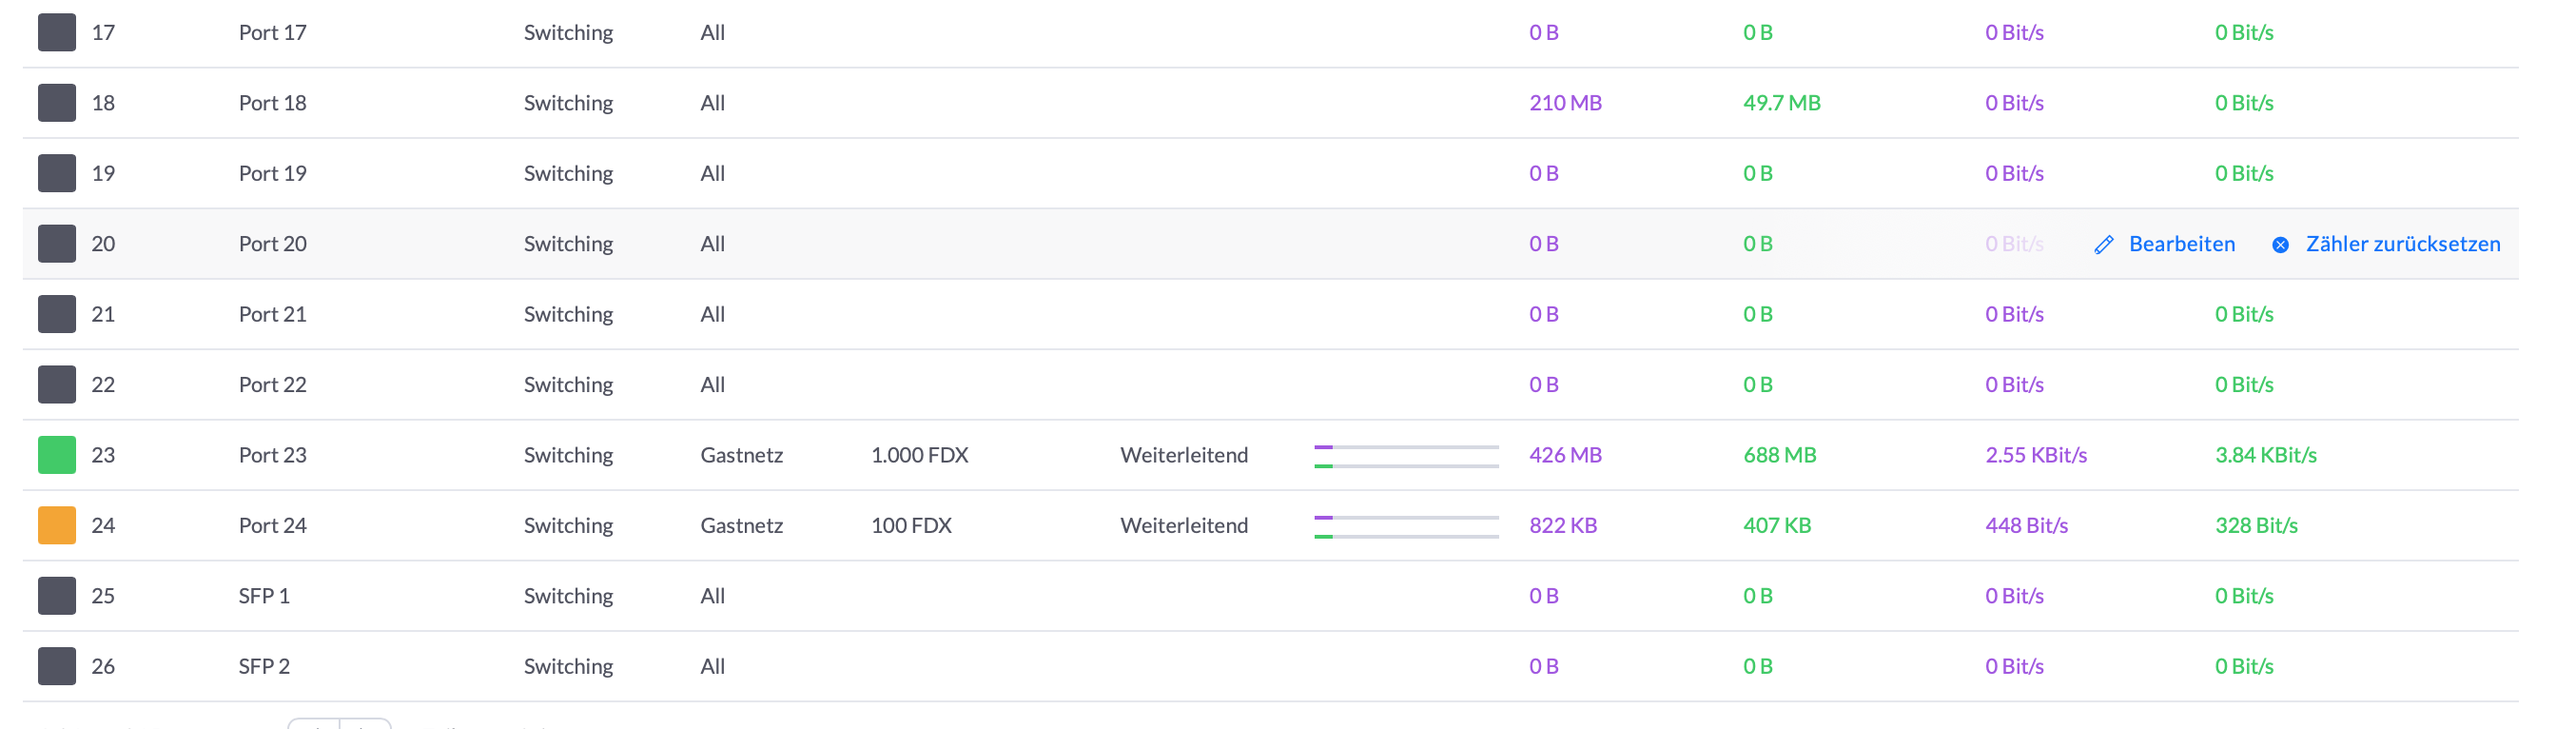Select the Port 22 name cell
The width and height of the screenshot is (2576, 729).
pyautogui.click(x=272, y=385)
